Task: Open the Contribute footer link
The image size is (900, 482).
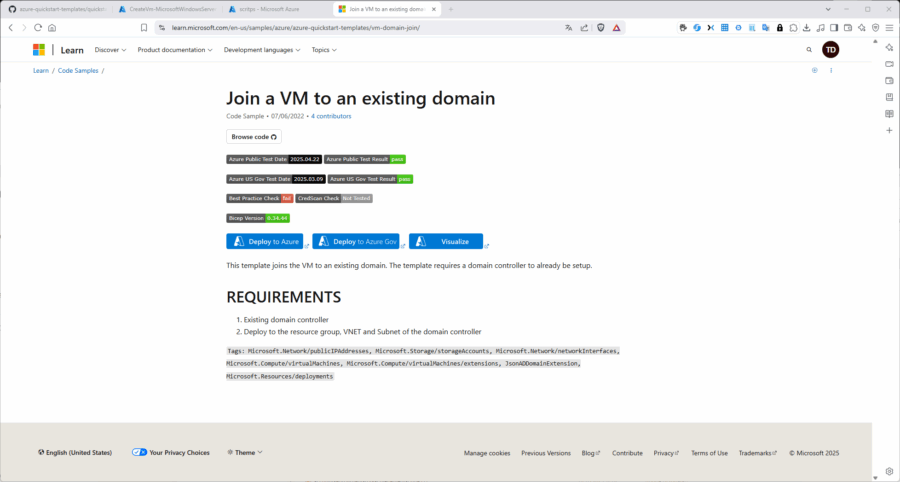Action: pos(627,453)
